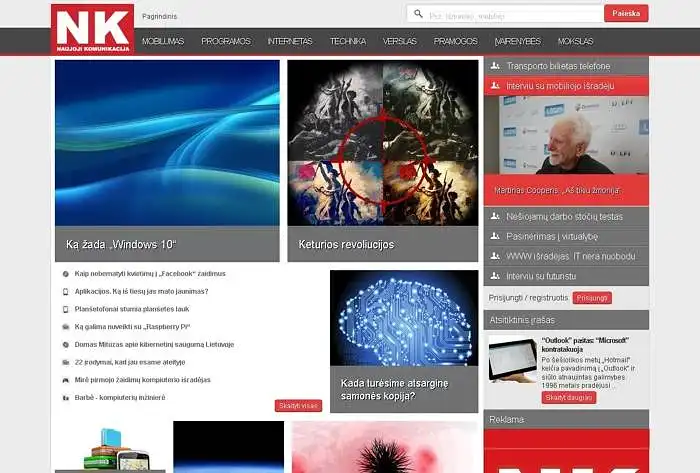The width and height of the screenshot is (700, 473).
Task: Click the icon beside 22 įrodymai article
Action: 66,362
